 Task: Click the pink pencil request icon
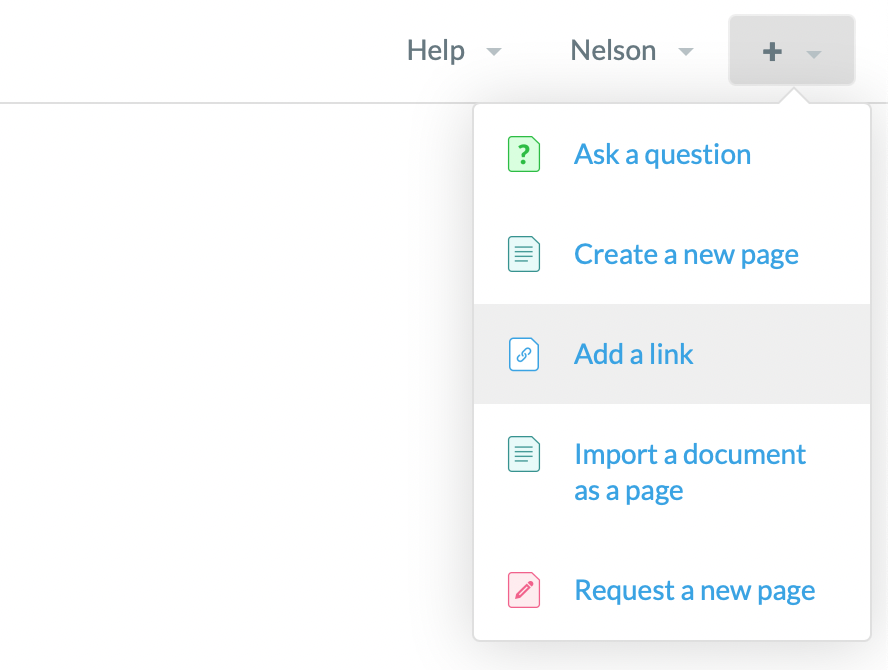click(x=523, y=591)
